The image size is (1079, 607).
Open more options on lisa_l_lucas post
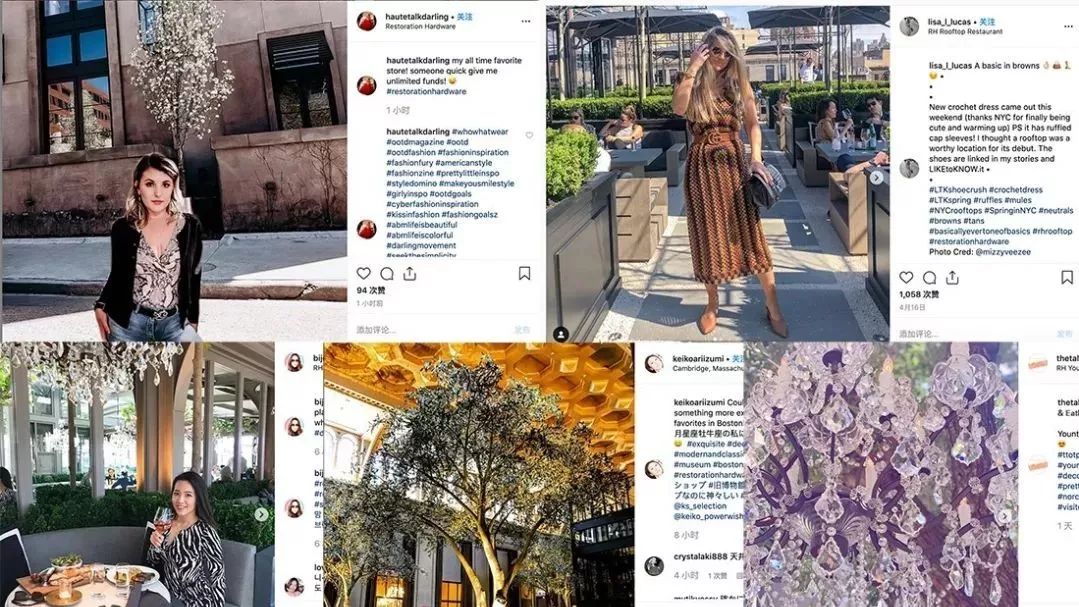pyautogui.click(x=1069, y=26)
